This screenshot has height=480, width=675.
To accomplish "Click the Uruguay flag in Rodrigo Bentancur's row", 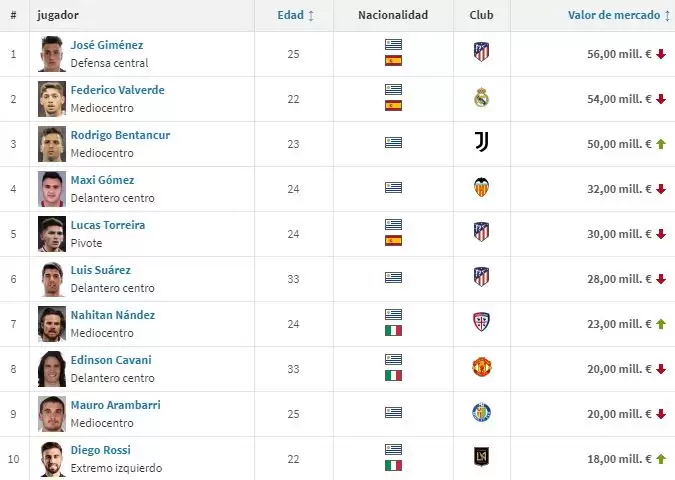I will pyautogui.click(x=393, y=143).
